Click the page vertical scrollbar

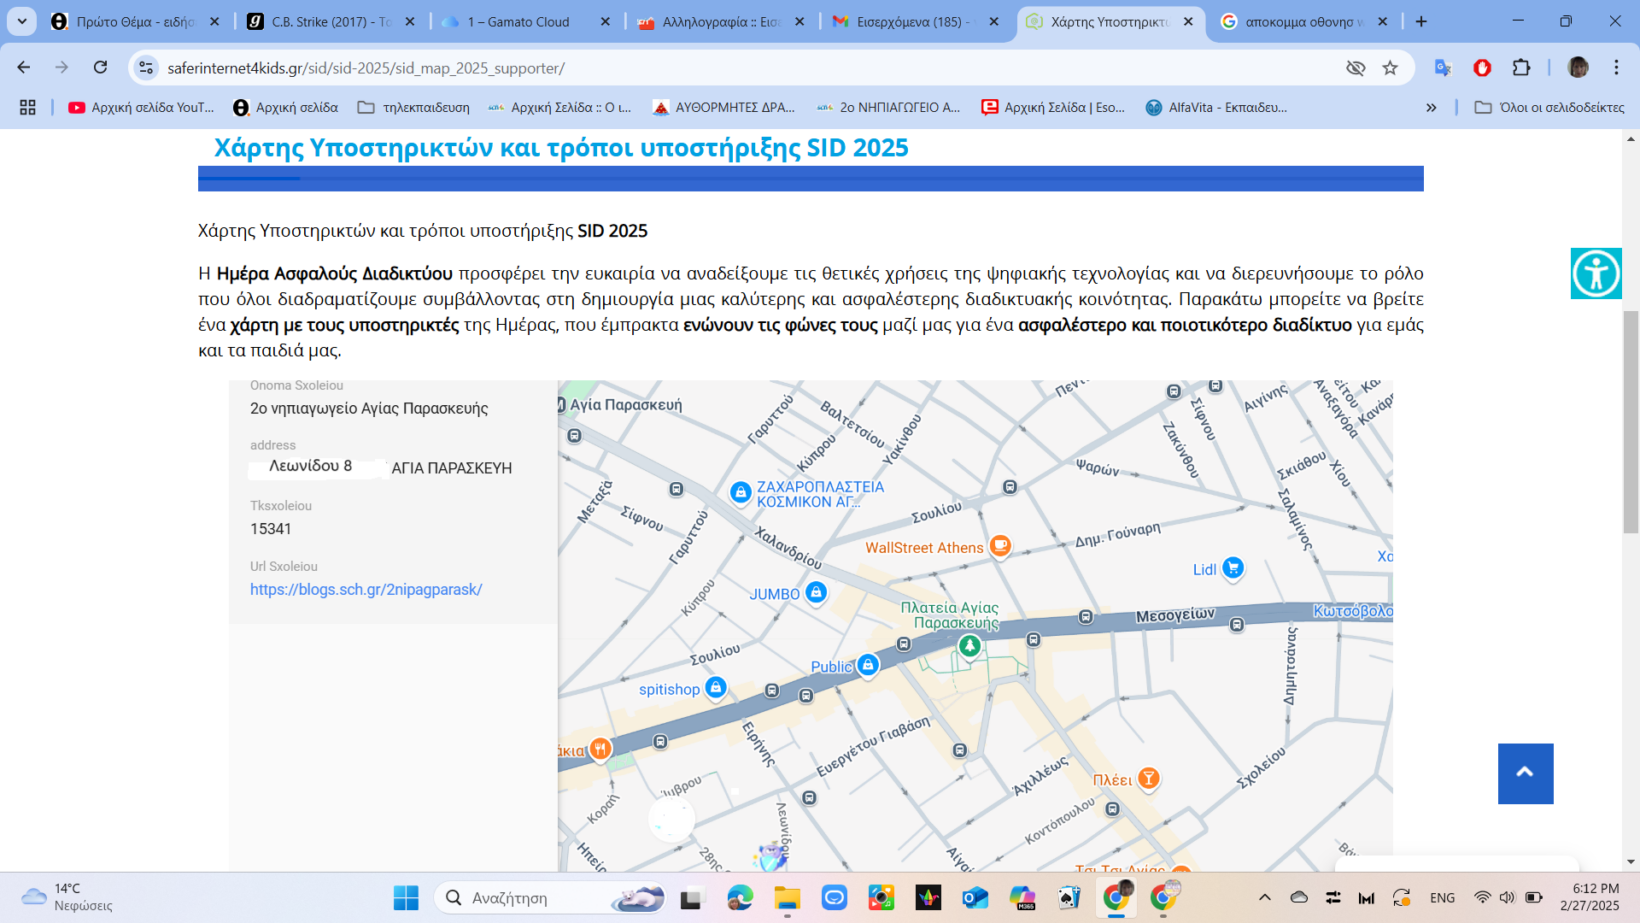point(1631,420)
